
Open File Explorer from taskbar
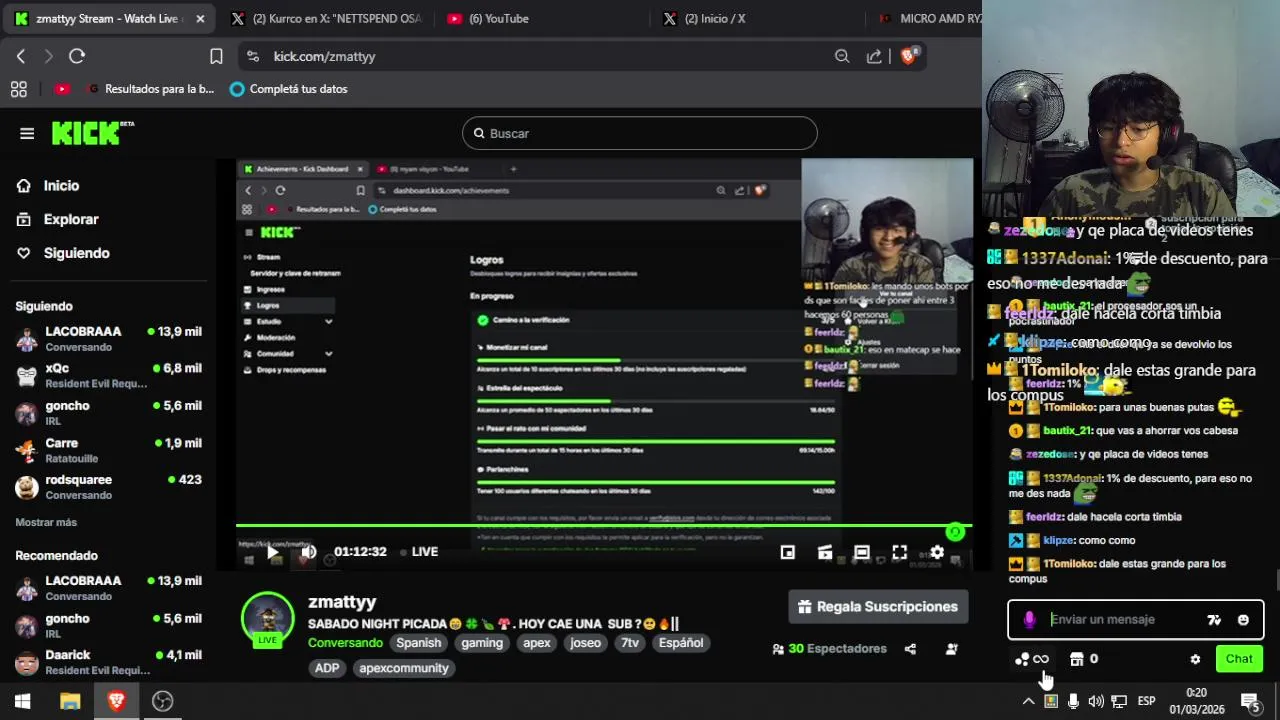[69, 701]
